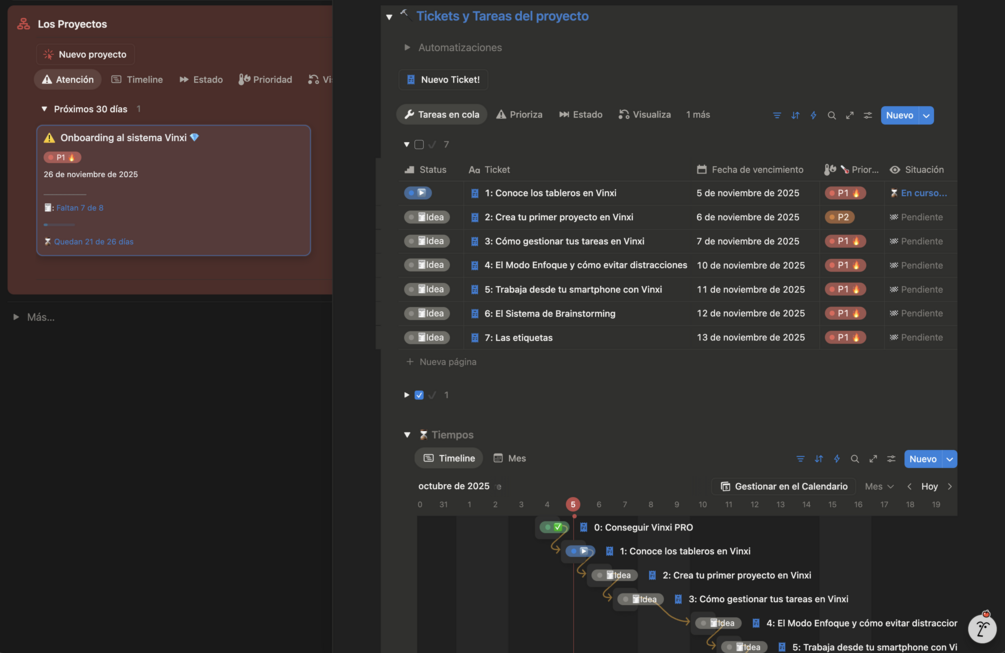
Task: Click the page icon of ticket 1: Conoce los tableros
Action: [x=474, y=193]
